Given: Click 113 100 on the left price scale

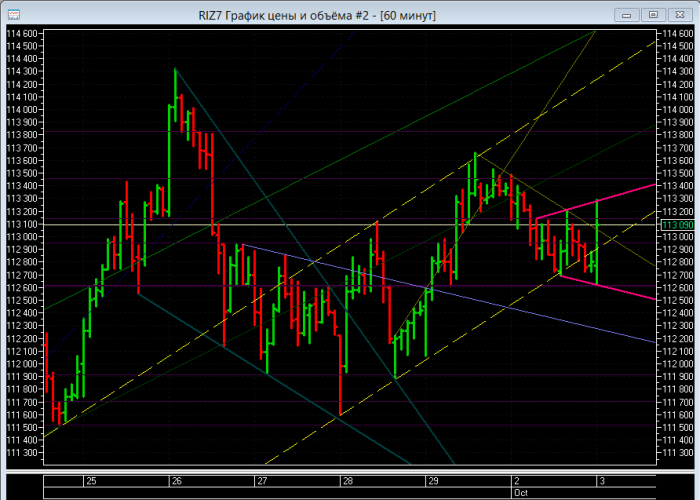Looking at the screenshot, I should (22, 224).
